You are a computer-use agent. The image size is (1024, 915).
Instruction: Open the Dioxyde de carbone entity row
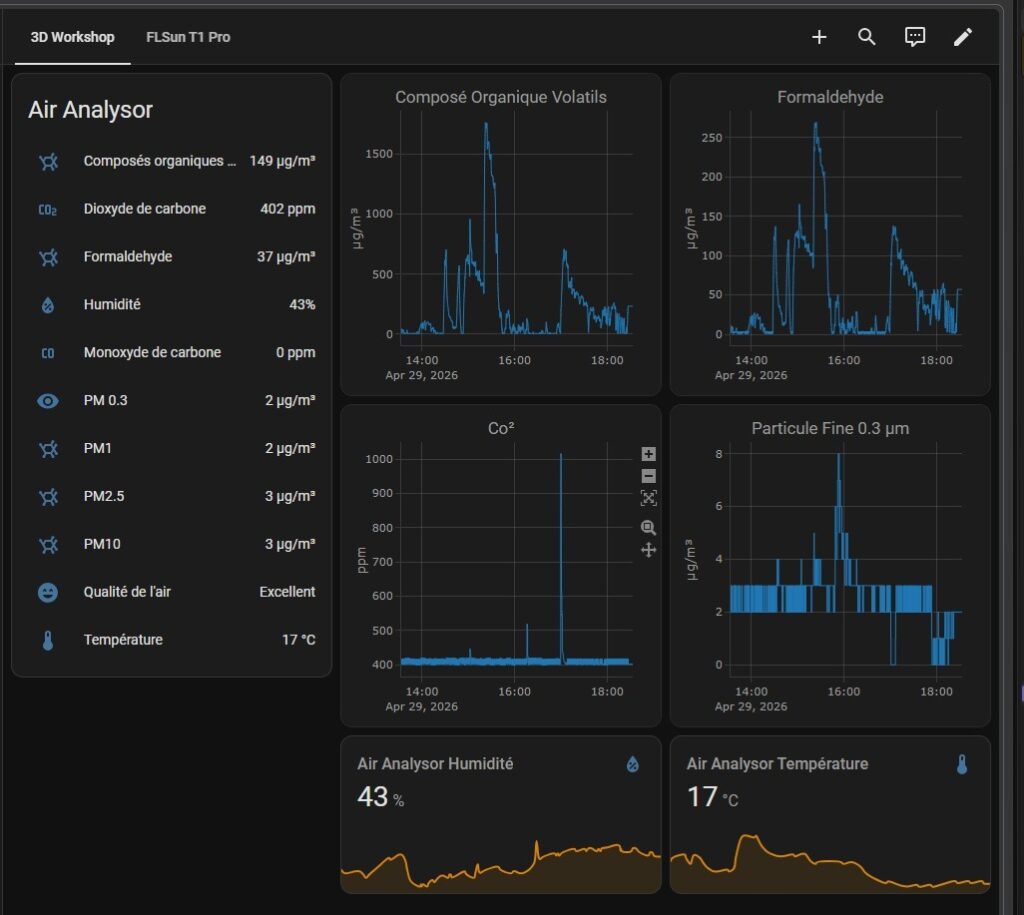pyautogui.click(x=172, y=209)
